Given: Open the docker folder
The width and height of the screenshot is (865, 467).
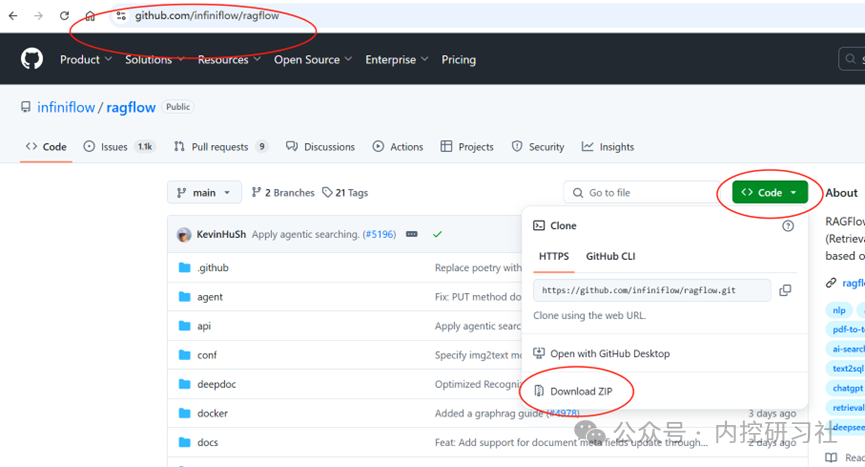Looking at the screenshot, I should point(212,413).
